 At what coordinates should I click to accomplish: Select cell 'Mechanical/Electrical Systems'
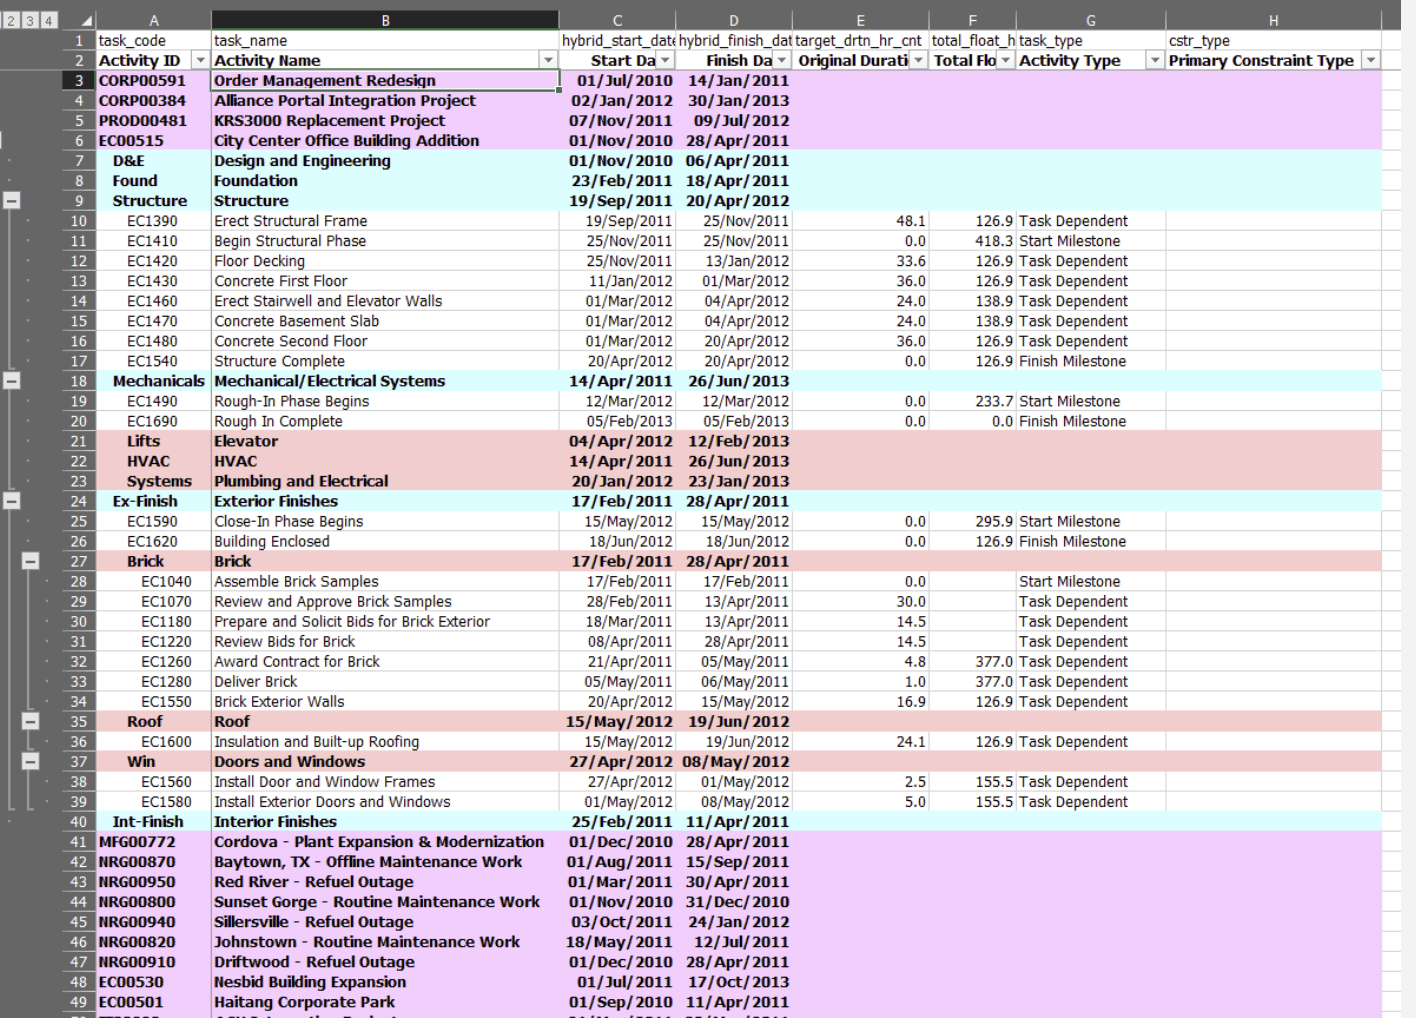point(385,381)
